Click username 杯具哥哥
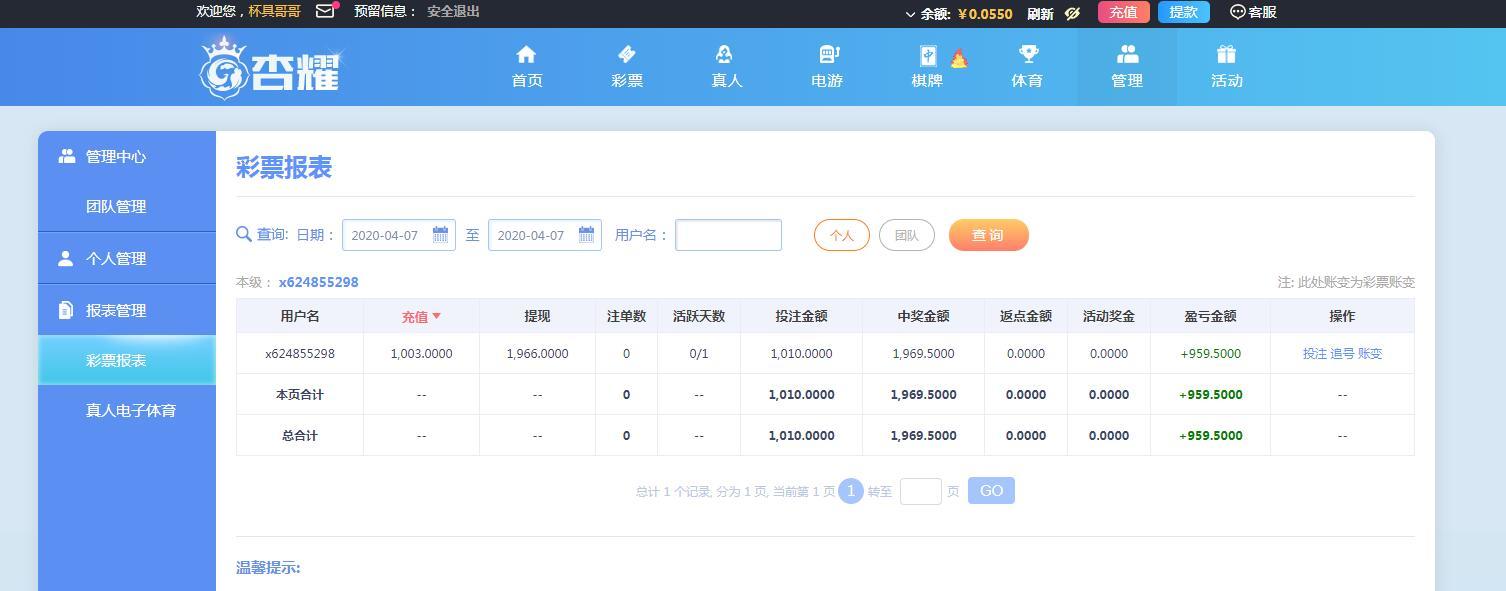The image size is (1506, 591). tap(274, 11)
